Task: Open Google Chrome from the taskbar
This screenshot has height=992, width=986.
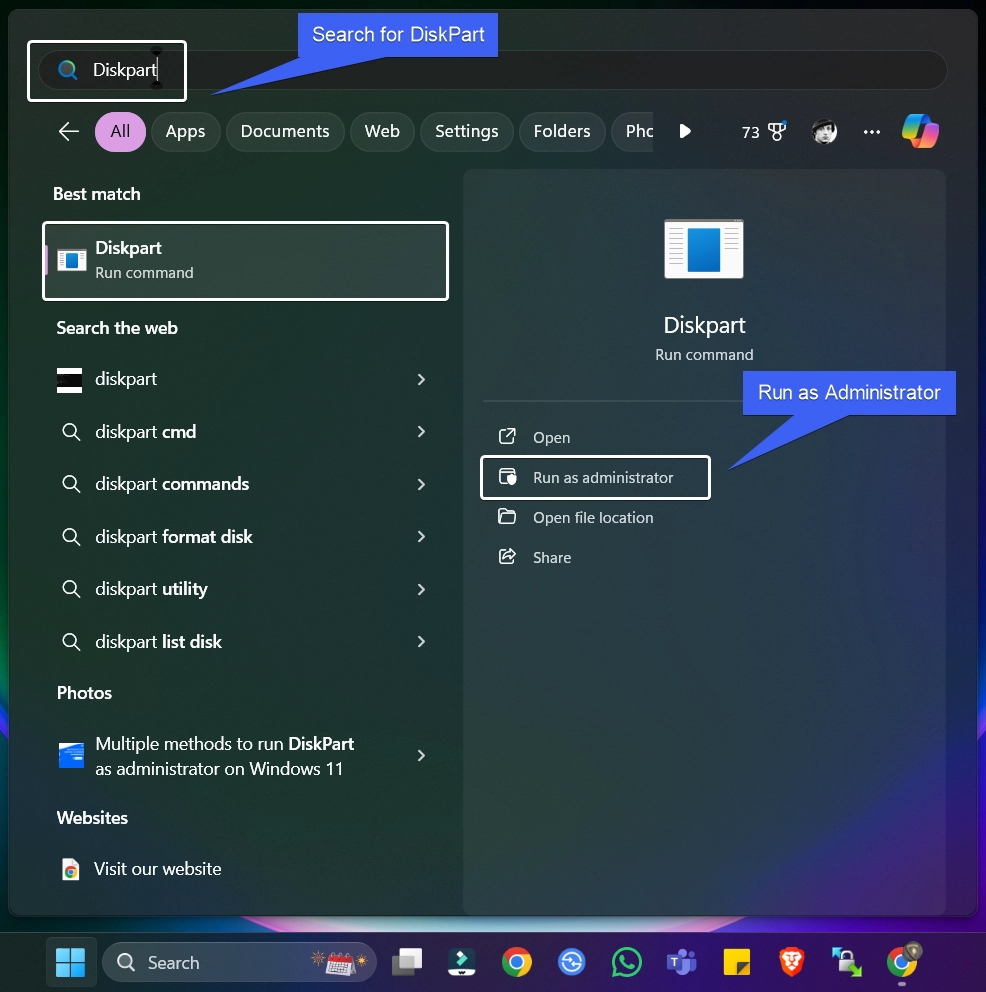Action: tap(517, 962)
